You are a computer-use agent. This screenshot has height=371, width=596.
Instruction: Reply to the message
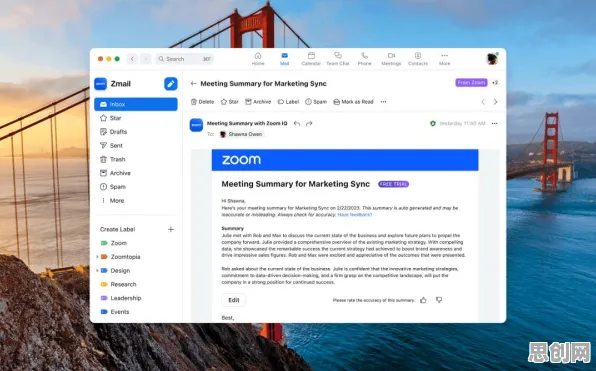coord(297,124)
